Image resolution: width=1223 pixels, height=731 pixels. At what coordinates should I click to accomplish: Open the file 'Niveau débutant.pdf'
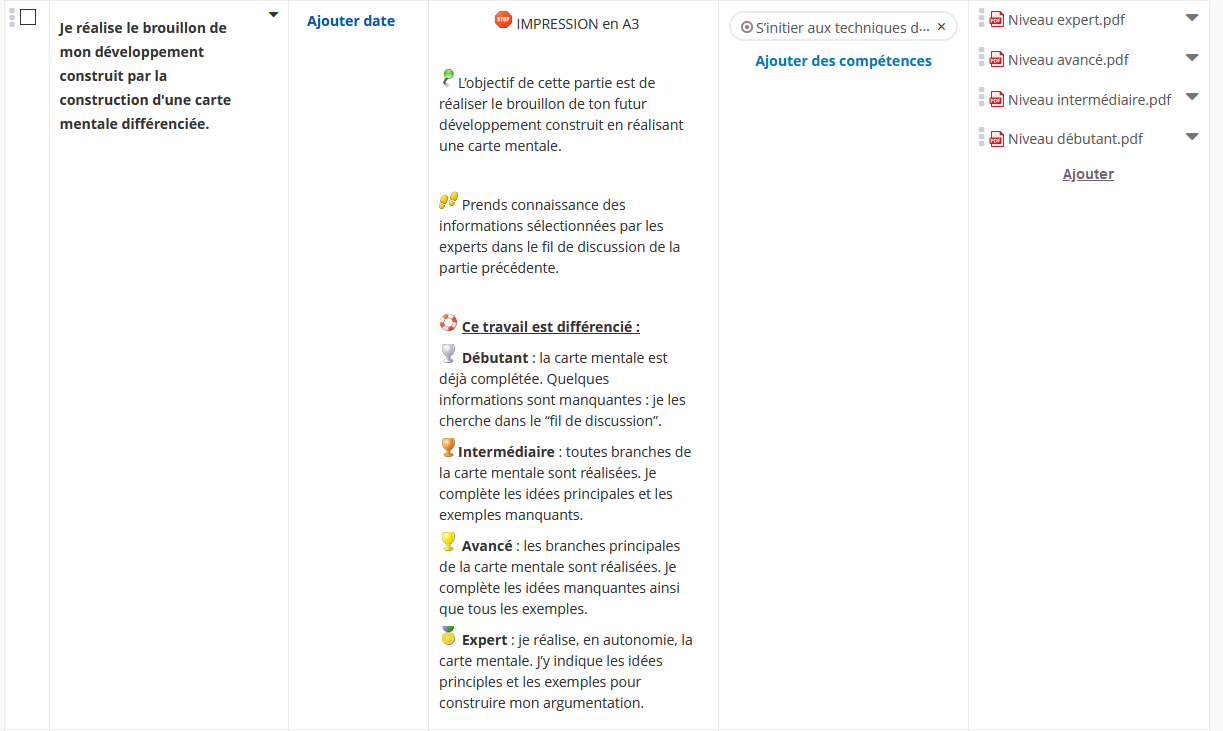[1076, 139]
